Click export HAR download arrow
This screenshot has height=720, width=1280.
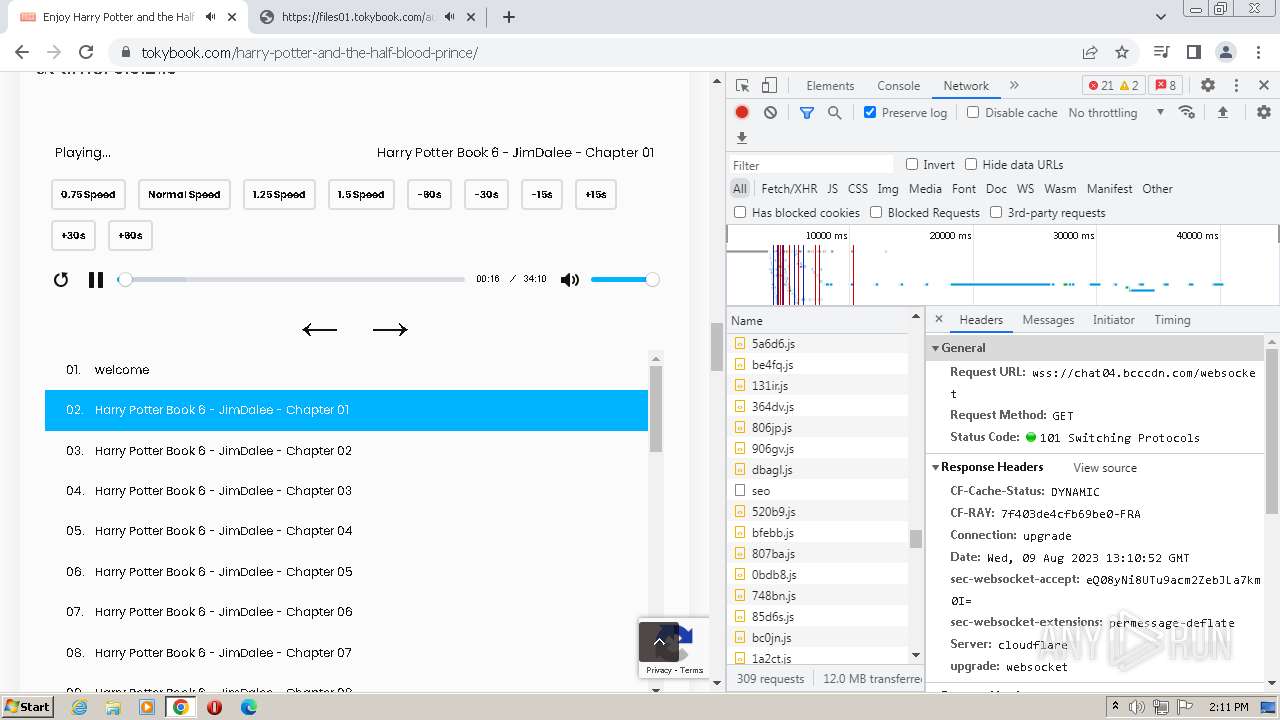point(742,138)
